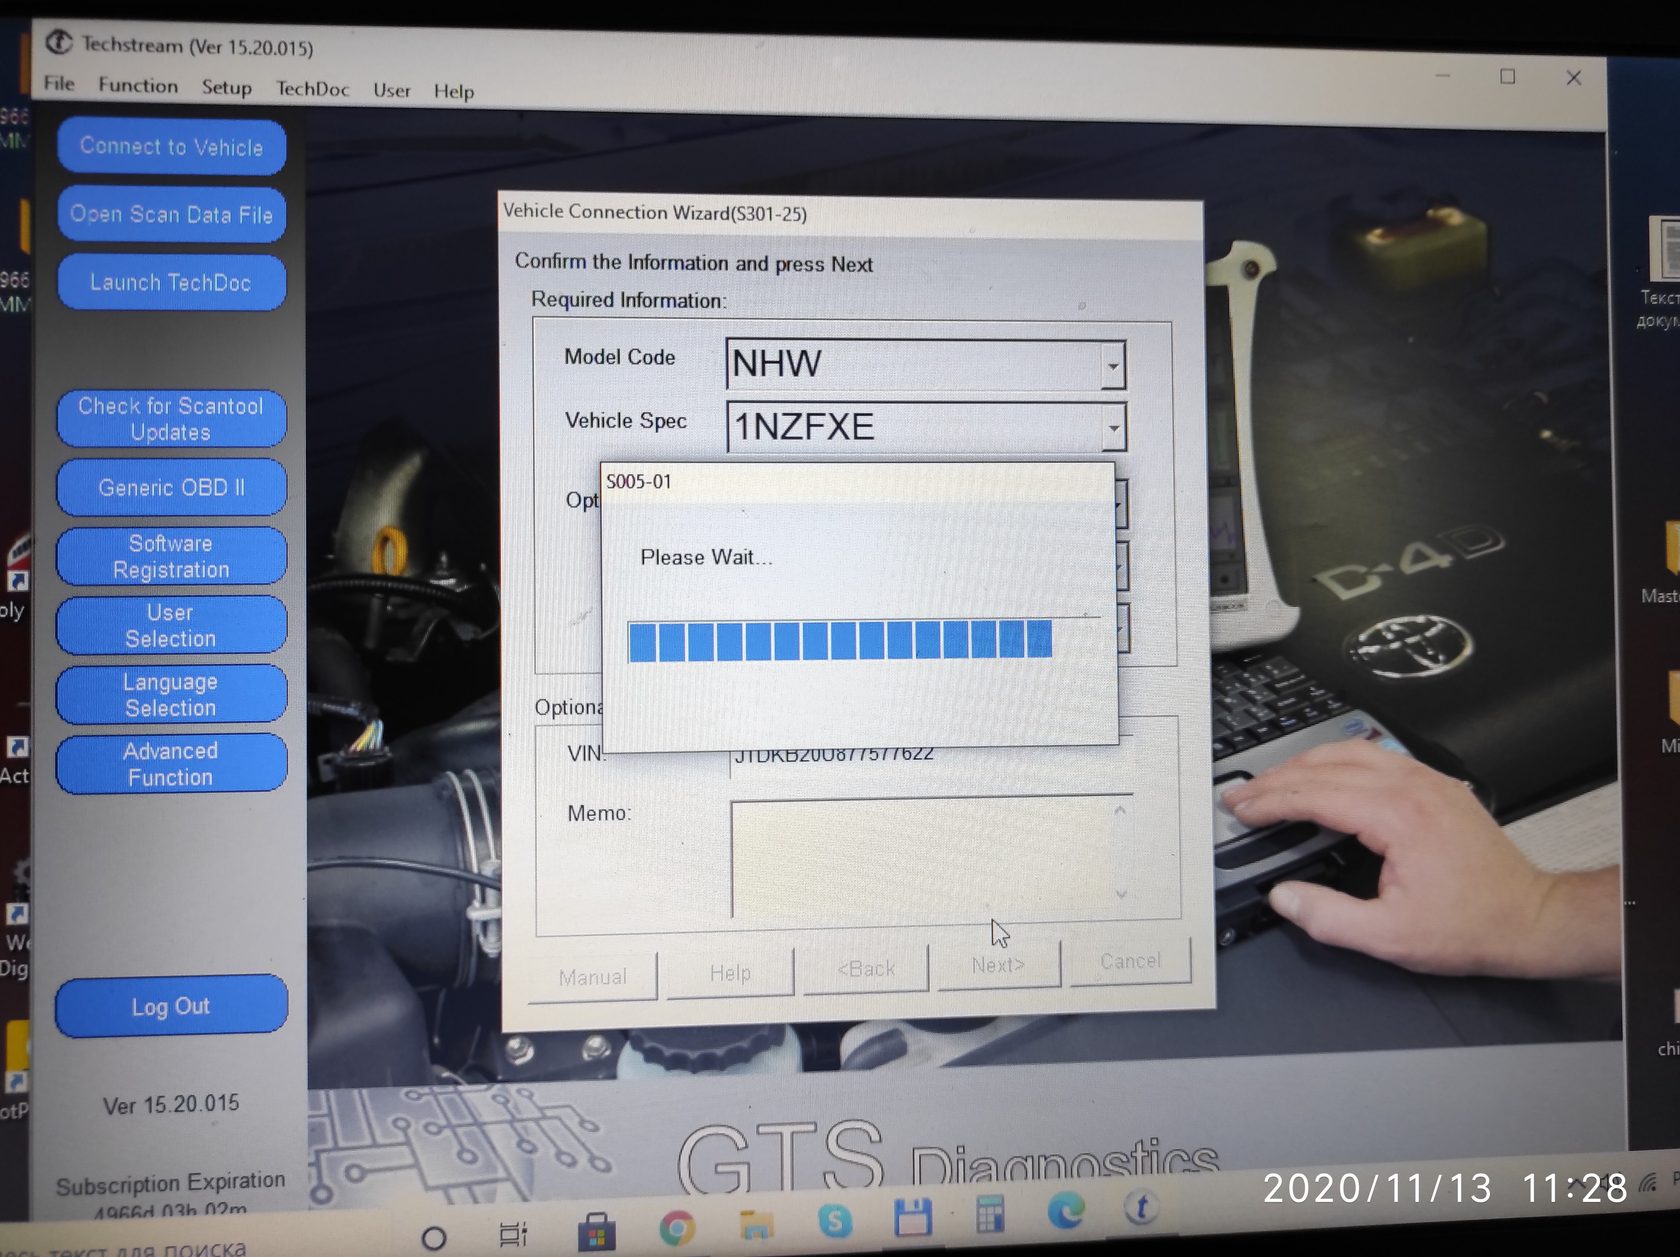
Task: Cancel the Vehicle Connection Wizard
Action: coord(1131,961)
